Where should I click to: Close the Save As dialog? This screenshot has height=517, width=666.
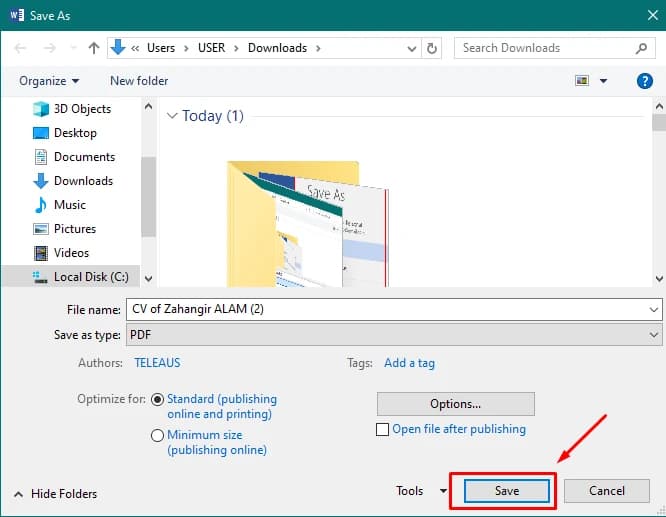pyautogui.click(x=653, y=15)
